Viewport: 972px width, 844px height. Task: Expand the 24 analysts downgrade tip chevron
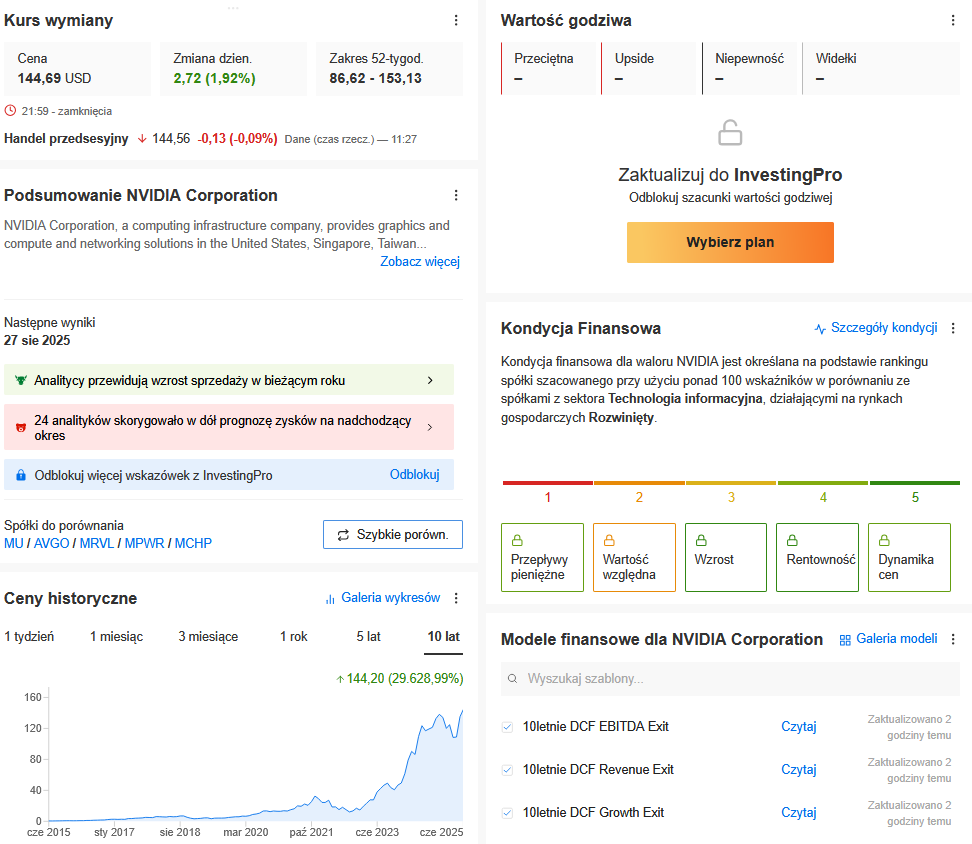[430, 428]
